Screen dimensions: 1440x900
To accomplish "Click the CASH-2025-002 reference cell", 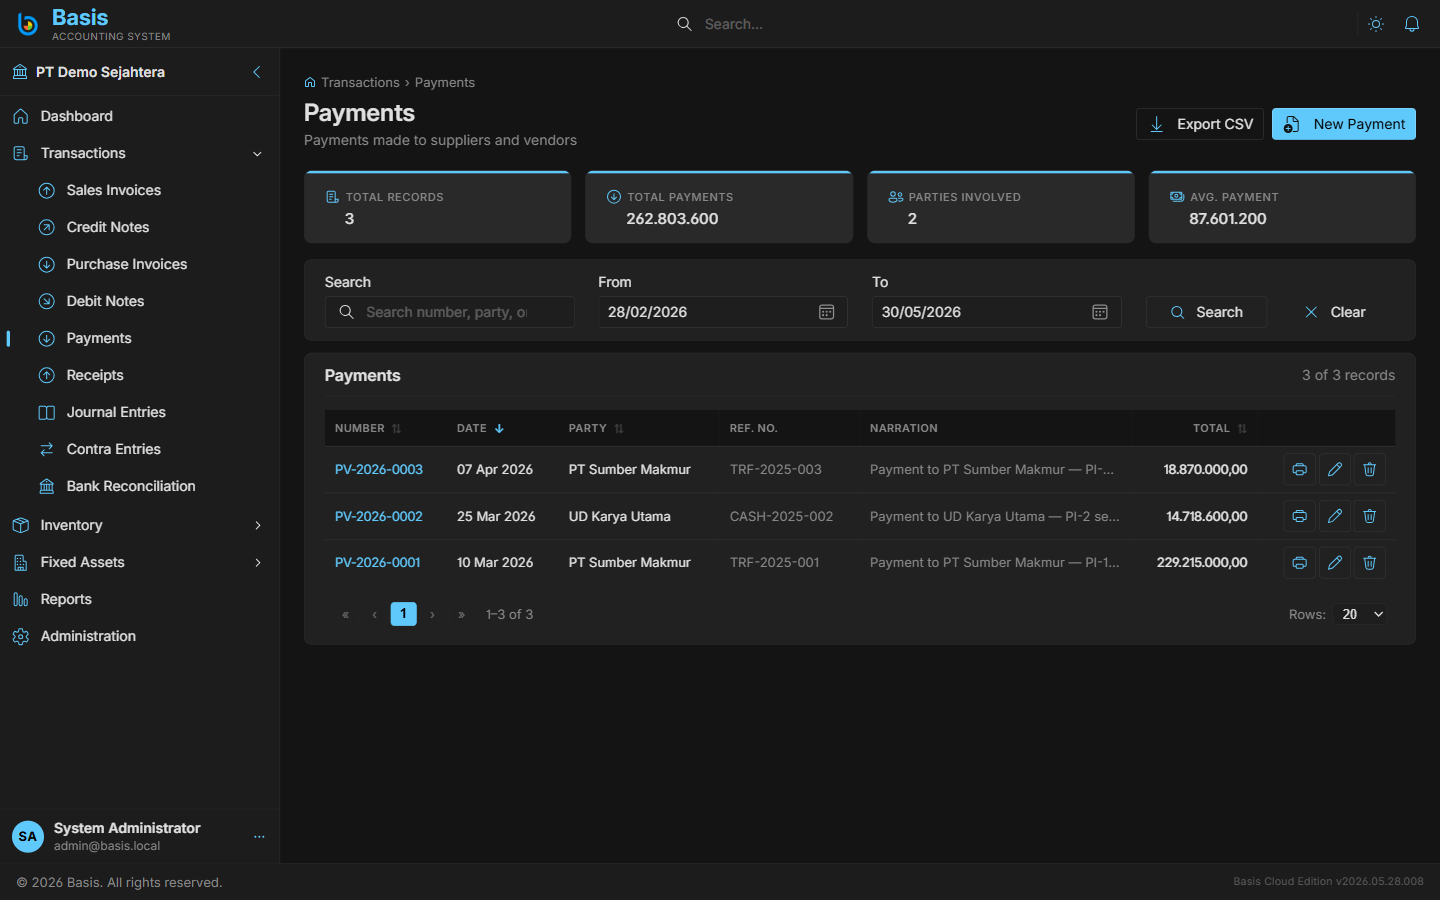I will coord(782,516).
